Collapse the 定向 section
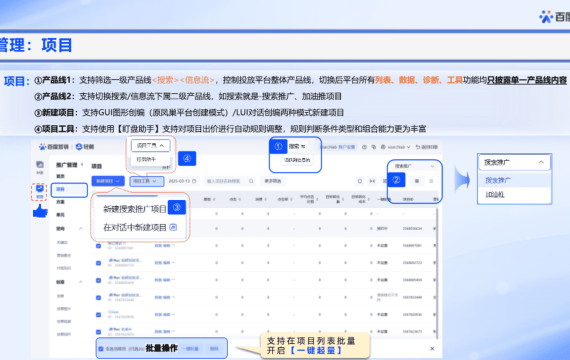This screenshot has width=570, height=360. 81,228
